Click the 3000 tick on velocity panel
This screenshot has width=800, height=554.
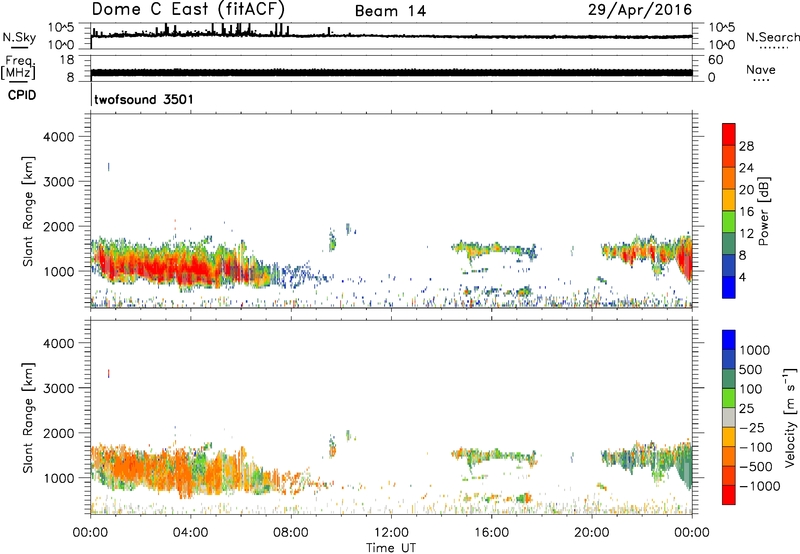(59, 388)
